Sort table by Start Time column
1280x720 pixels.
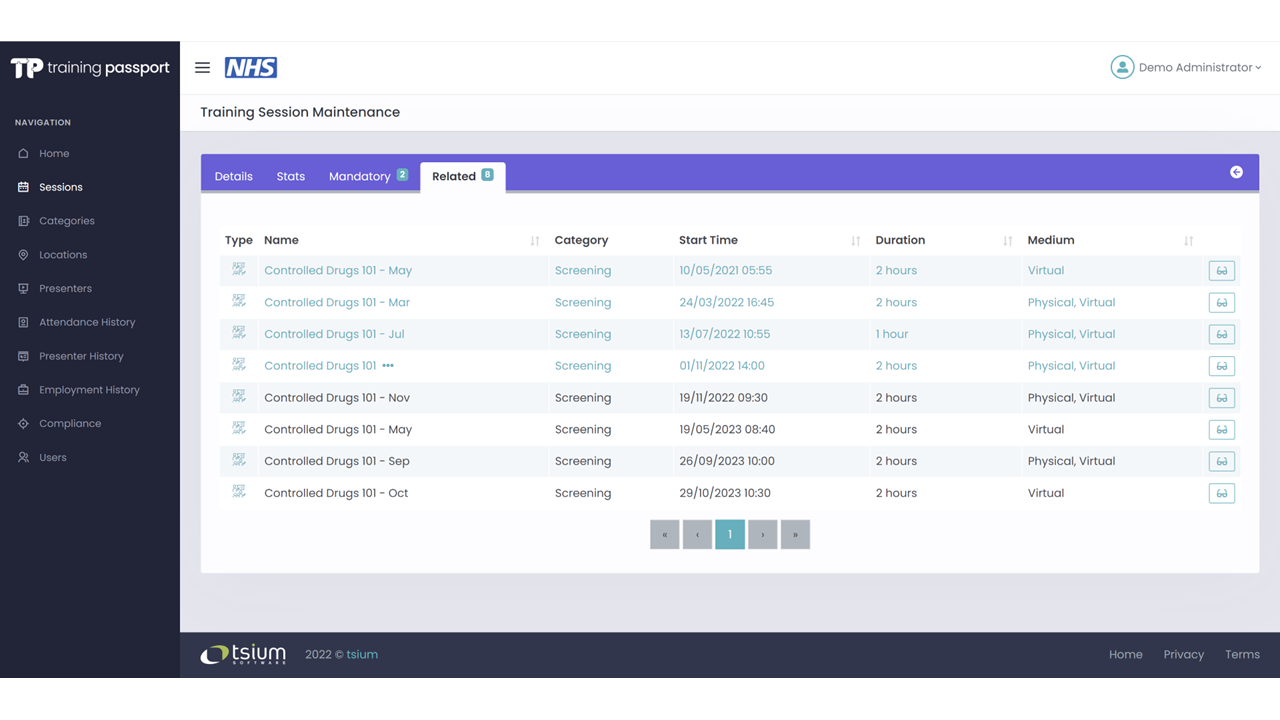856,241
